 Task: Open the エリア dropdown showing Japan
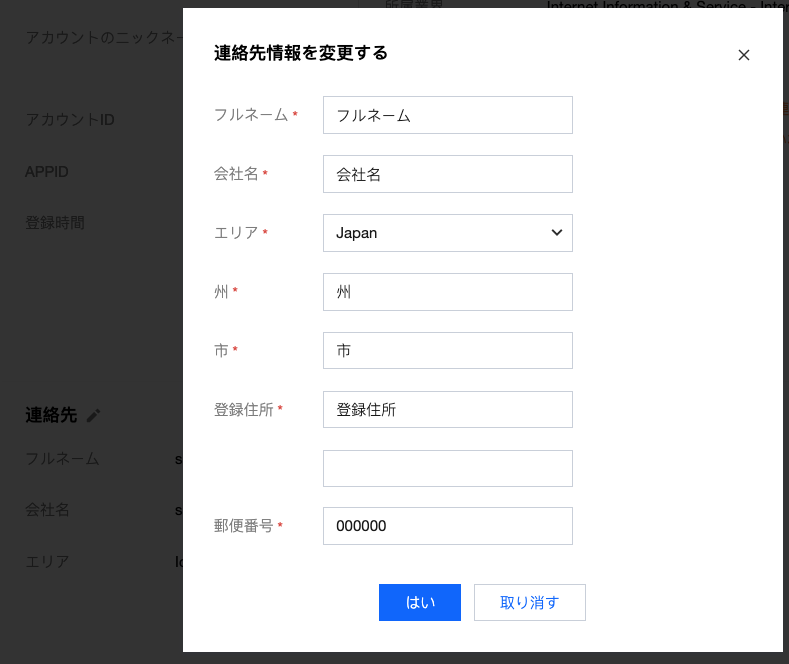[x=447, y=233]
